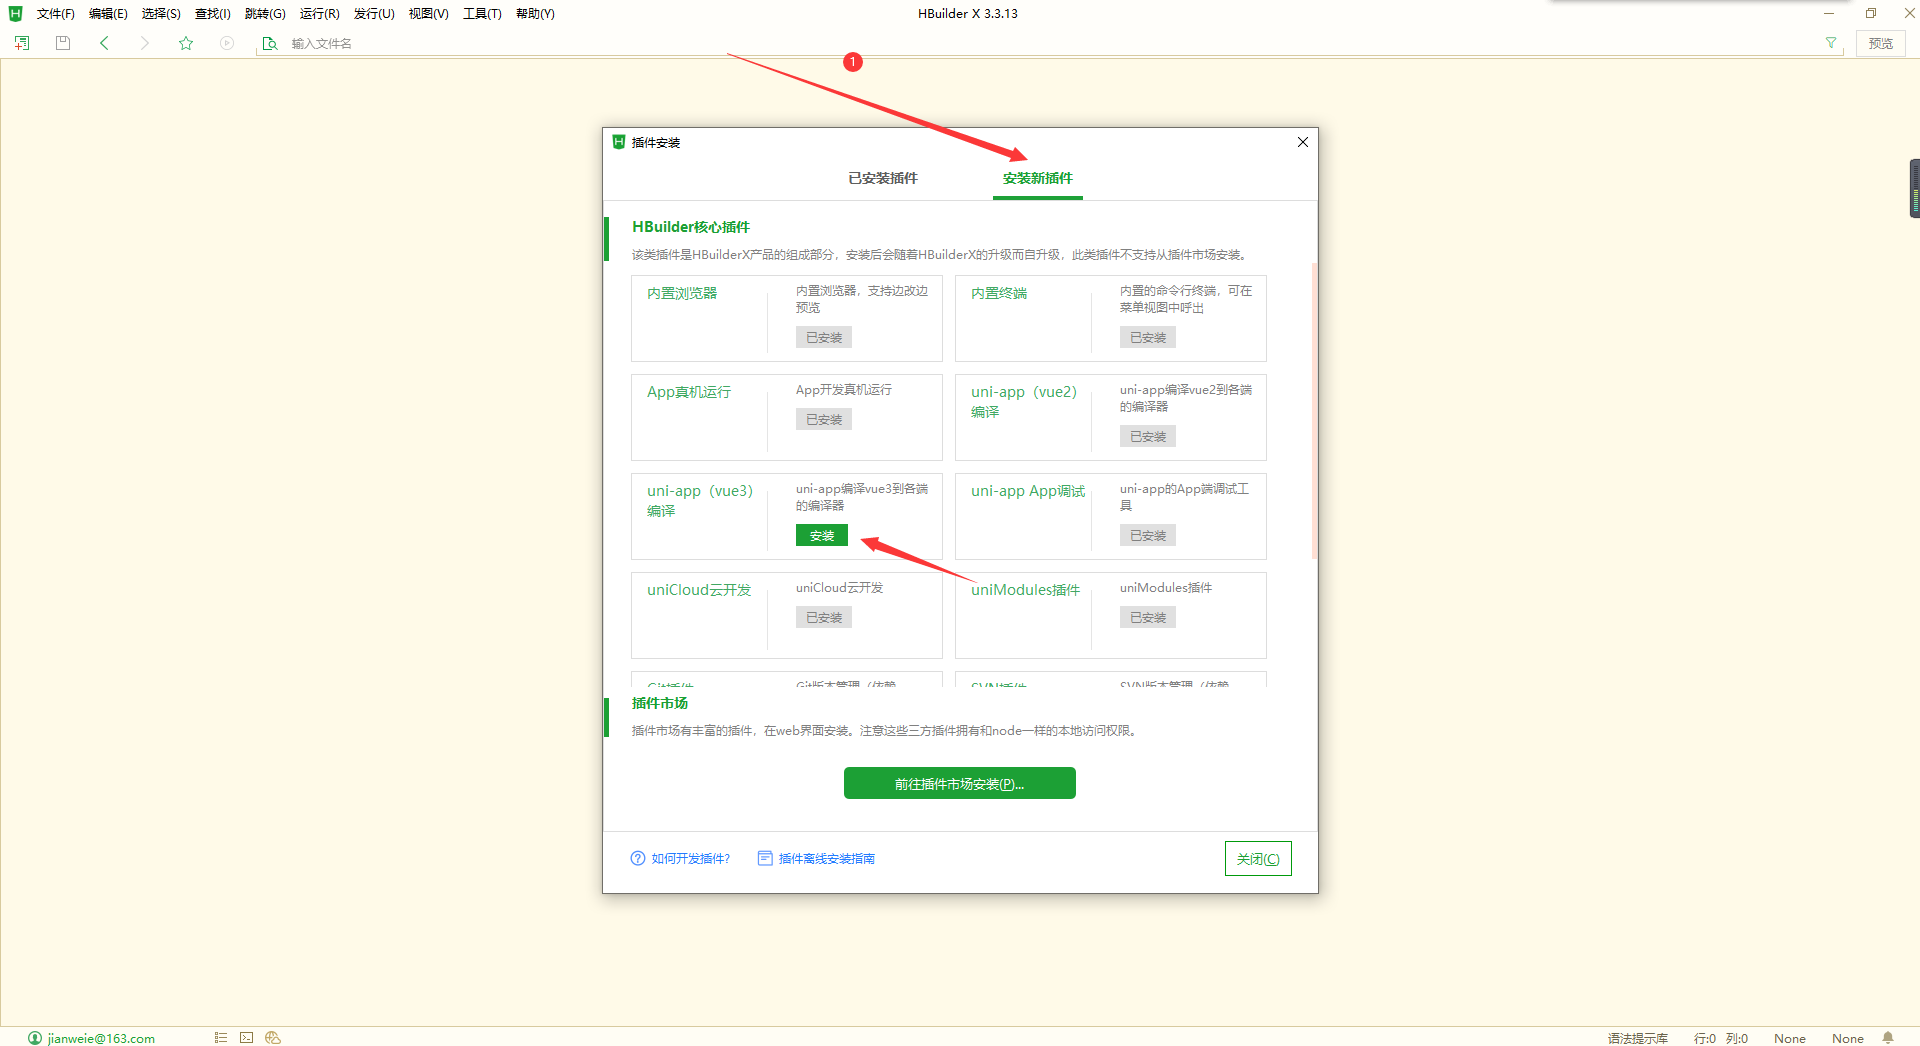Viewport: 1920px width, 1046px height.
Task: Click the 内置终端 plugin name
Action: point(999,293)
